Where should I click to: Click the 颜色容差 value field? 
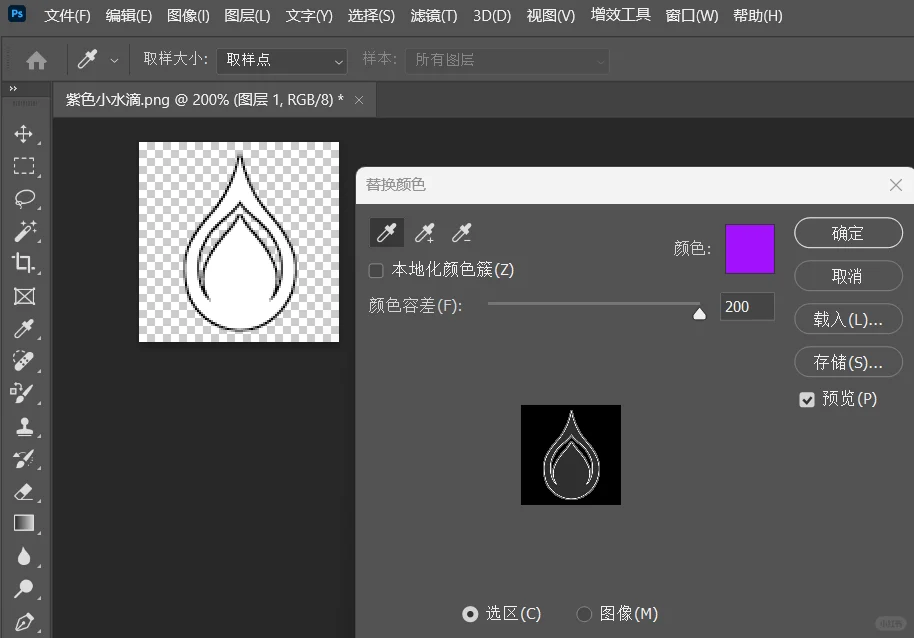747,307
